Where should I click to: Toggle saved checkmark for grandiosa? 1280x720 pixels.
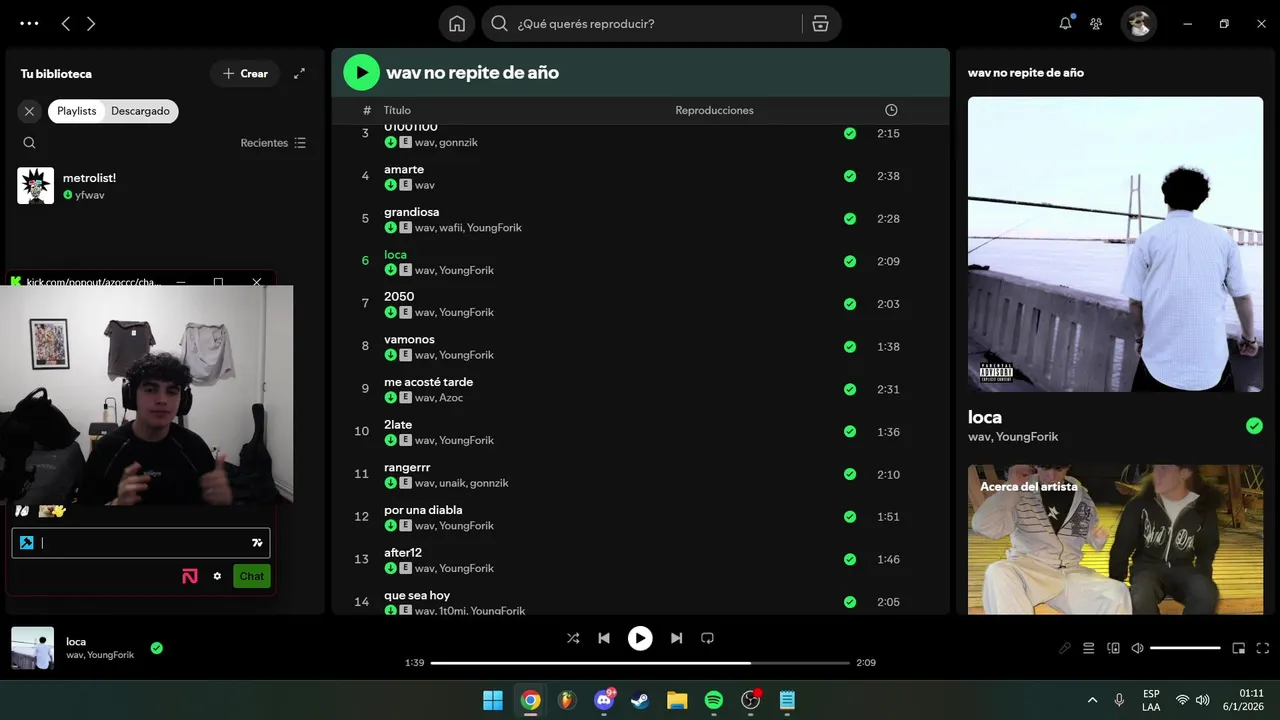coord(849,219)
